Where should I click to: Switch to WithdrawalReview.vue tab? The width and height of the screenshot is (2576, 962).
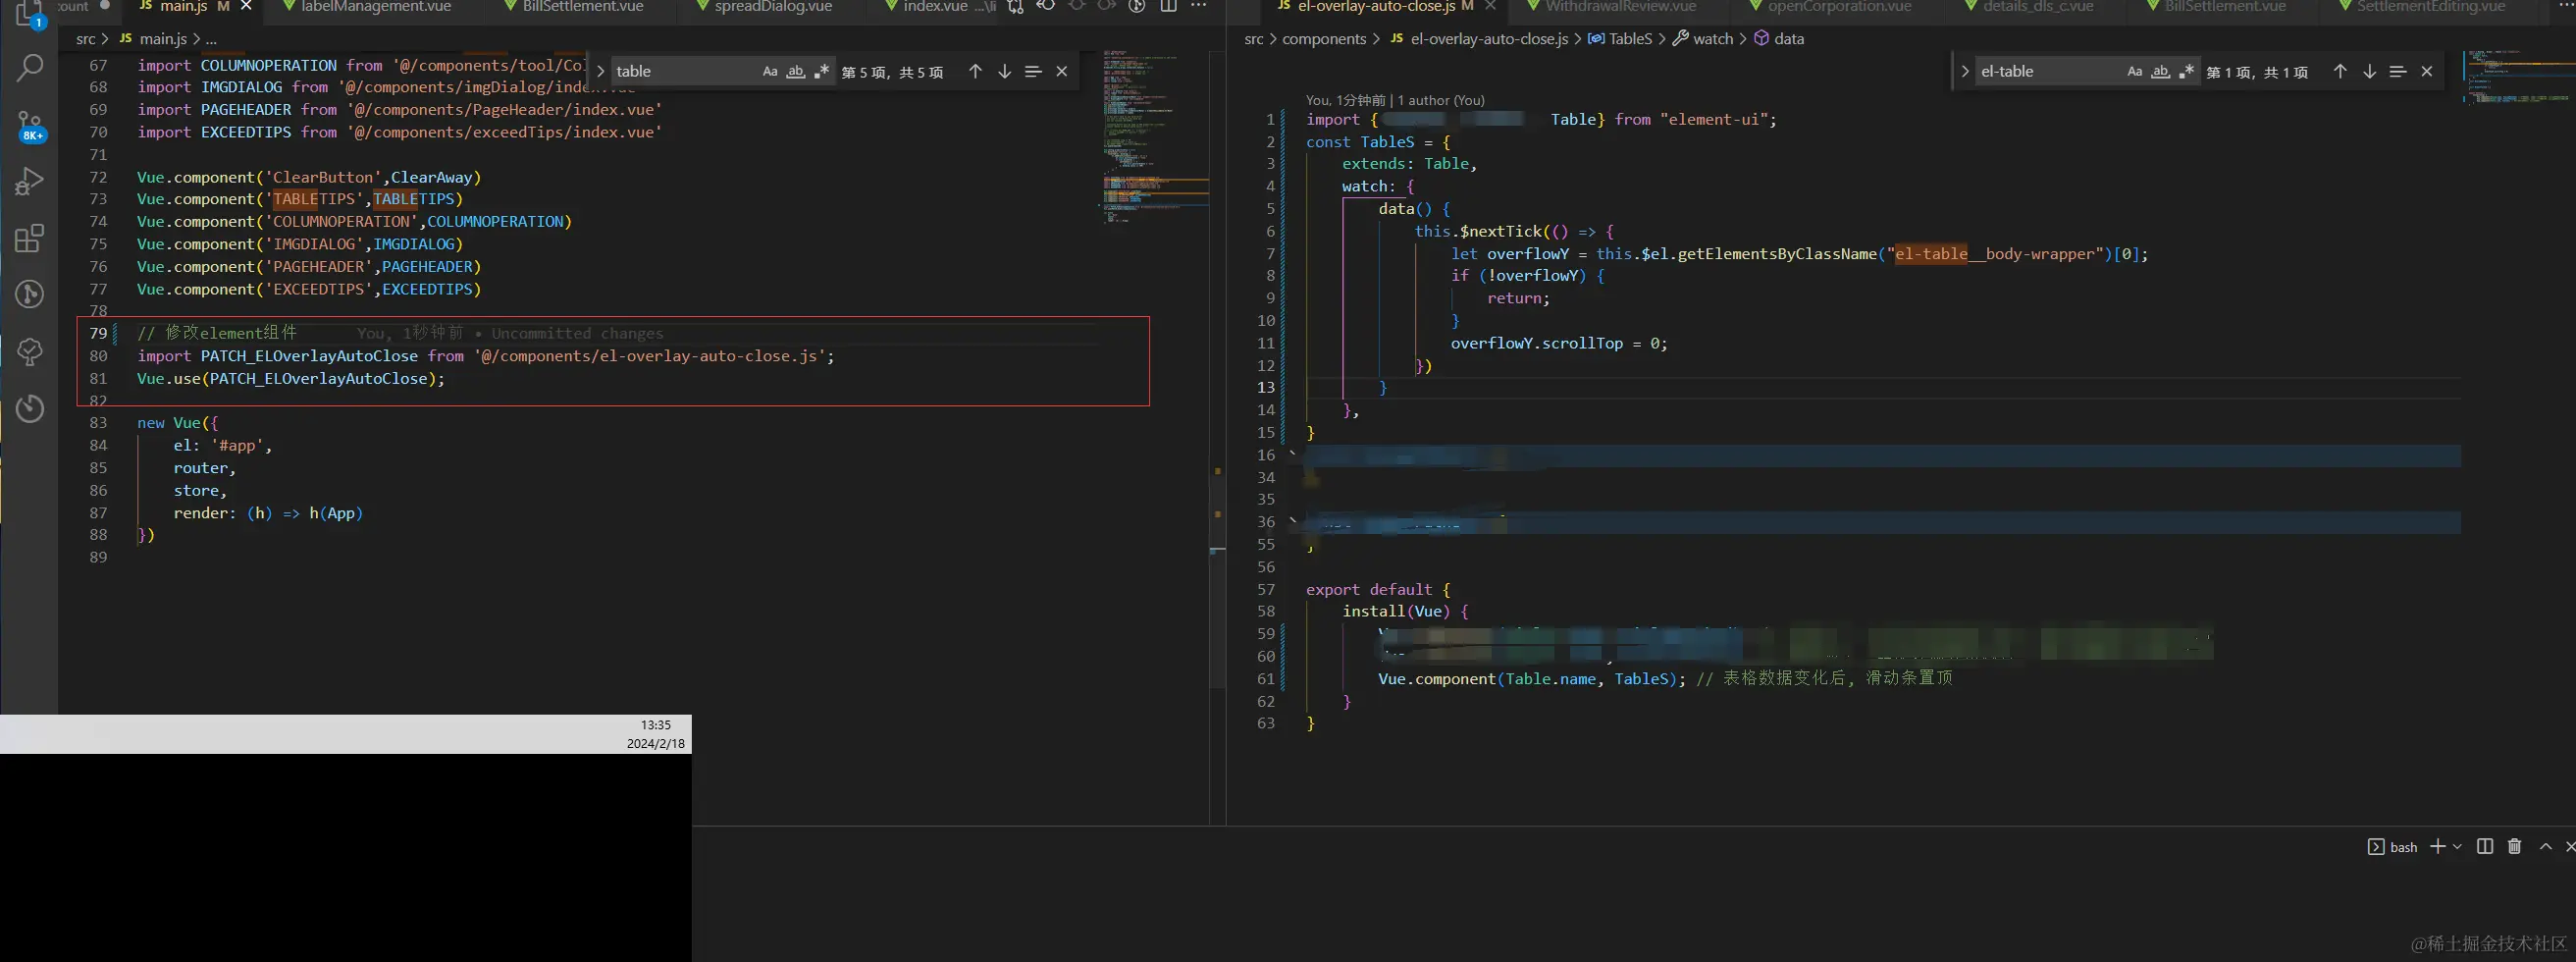tap(1620, 7)
